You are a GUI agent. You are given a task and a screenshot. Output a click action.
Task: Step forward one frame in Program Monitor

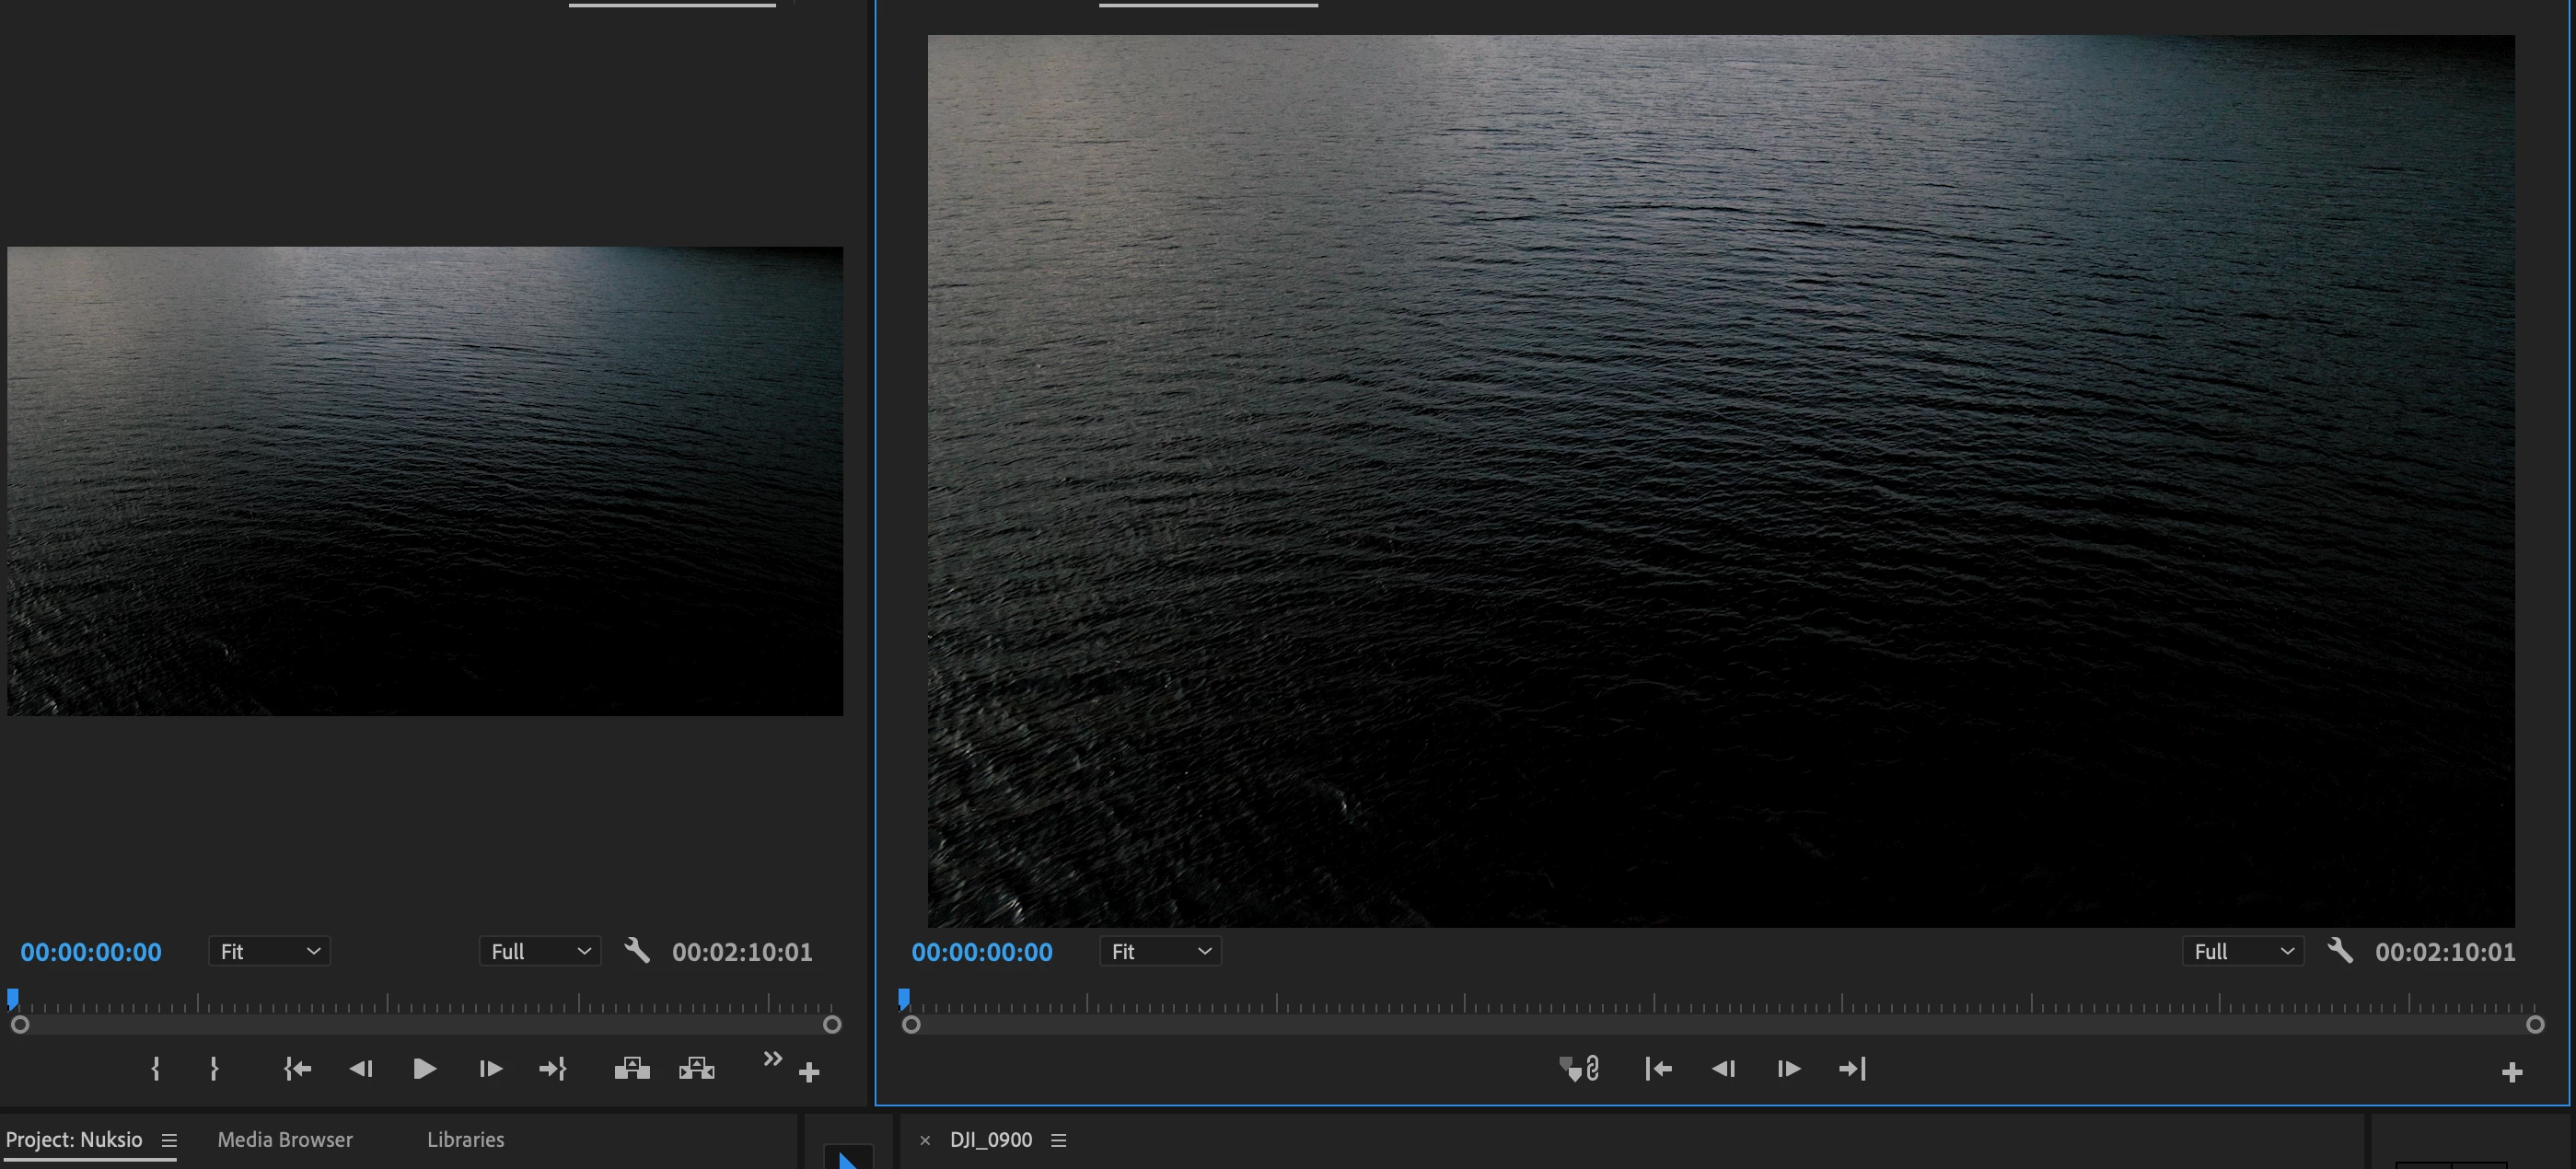[x=1789, y=1069]
